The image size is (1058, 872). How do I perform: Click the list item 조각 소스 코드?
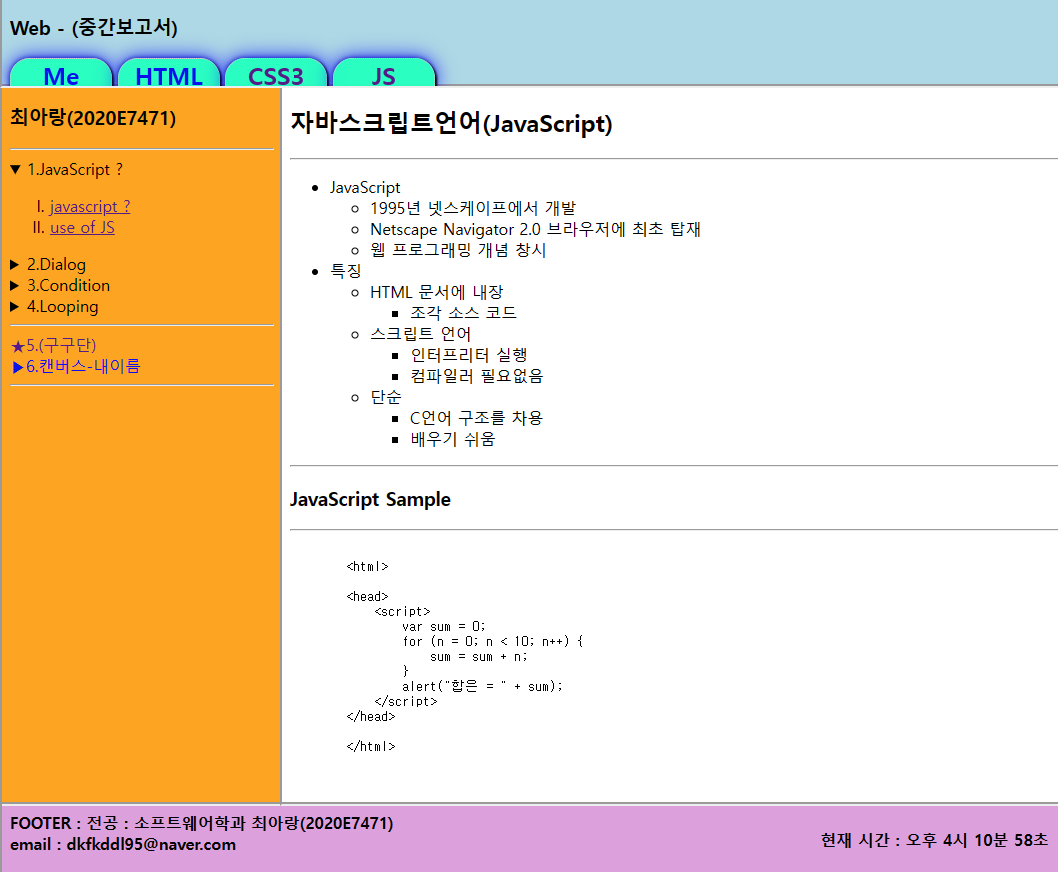(464, 313)
